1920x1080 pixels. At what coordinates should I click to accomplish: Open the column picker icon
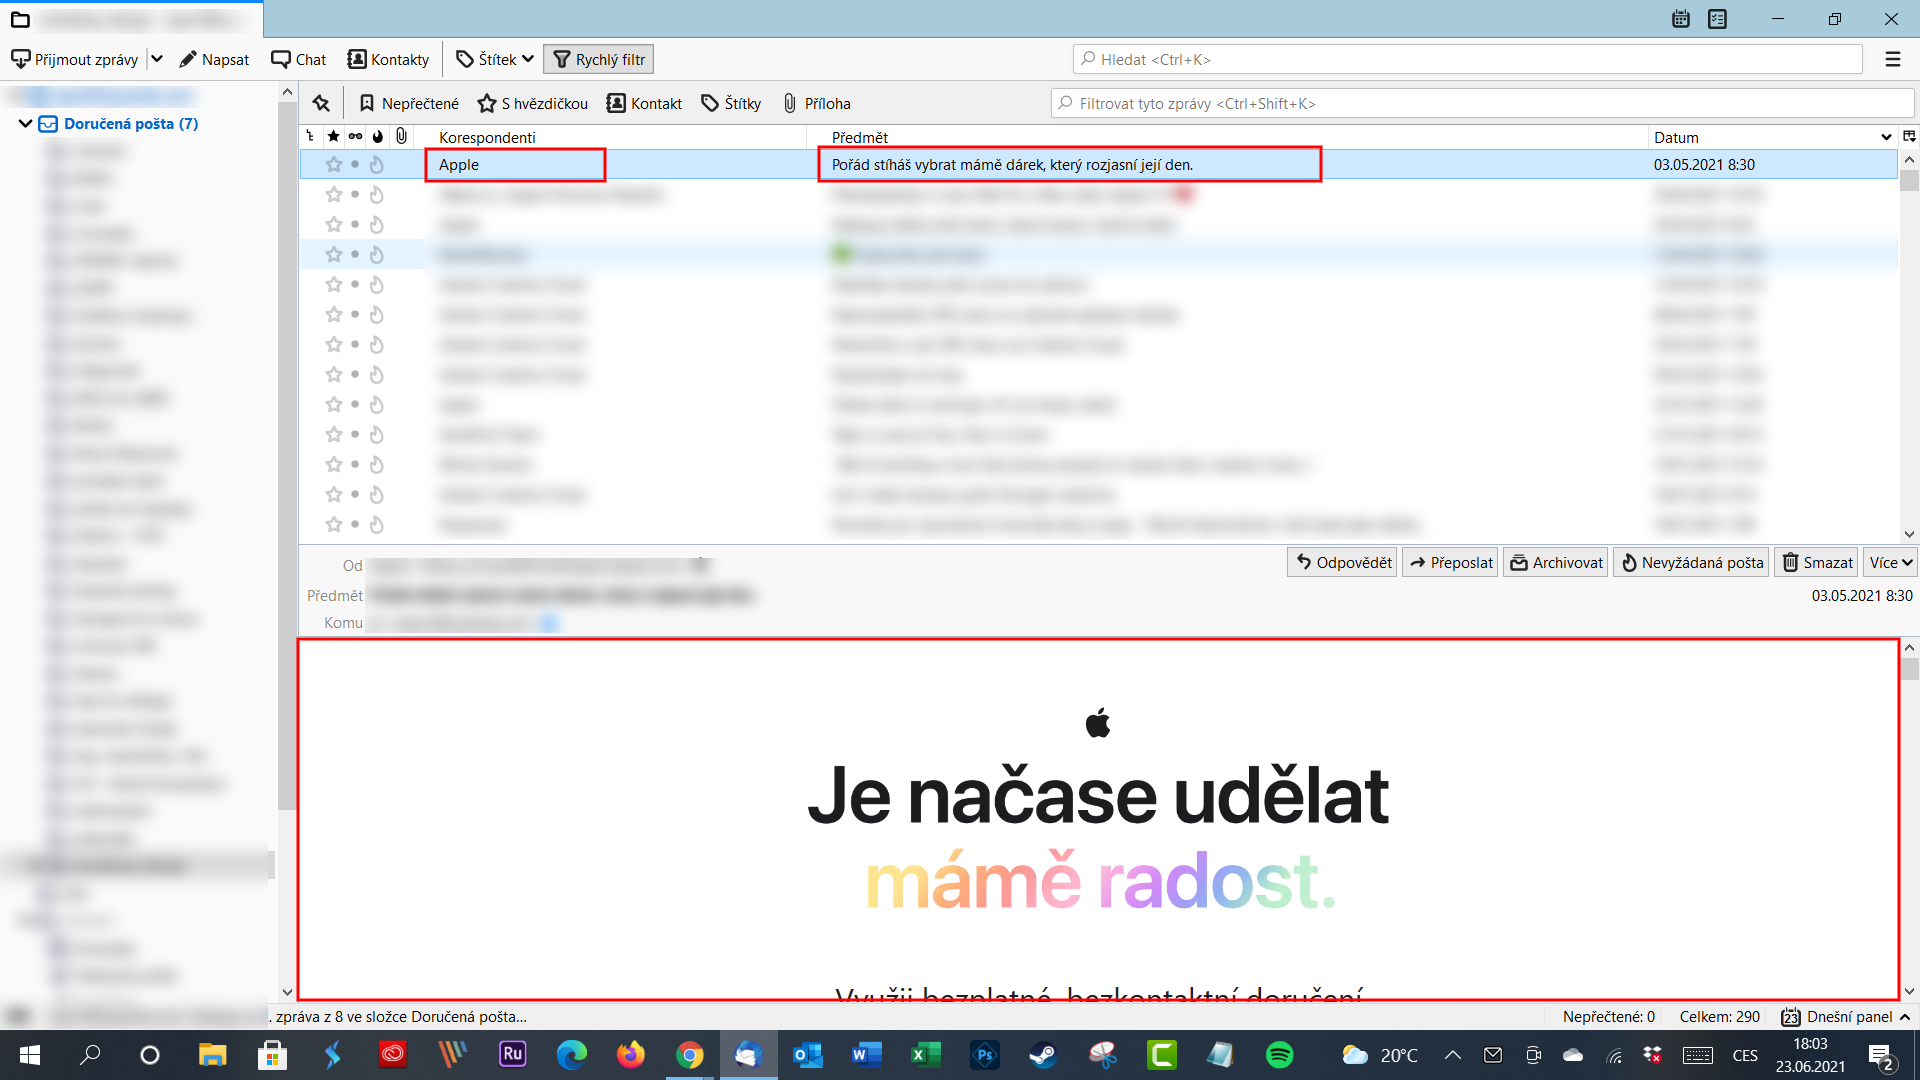click(1909, 137)
